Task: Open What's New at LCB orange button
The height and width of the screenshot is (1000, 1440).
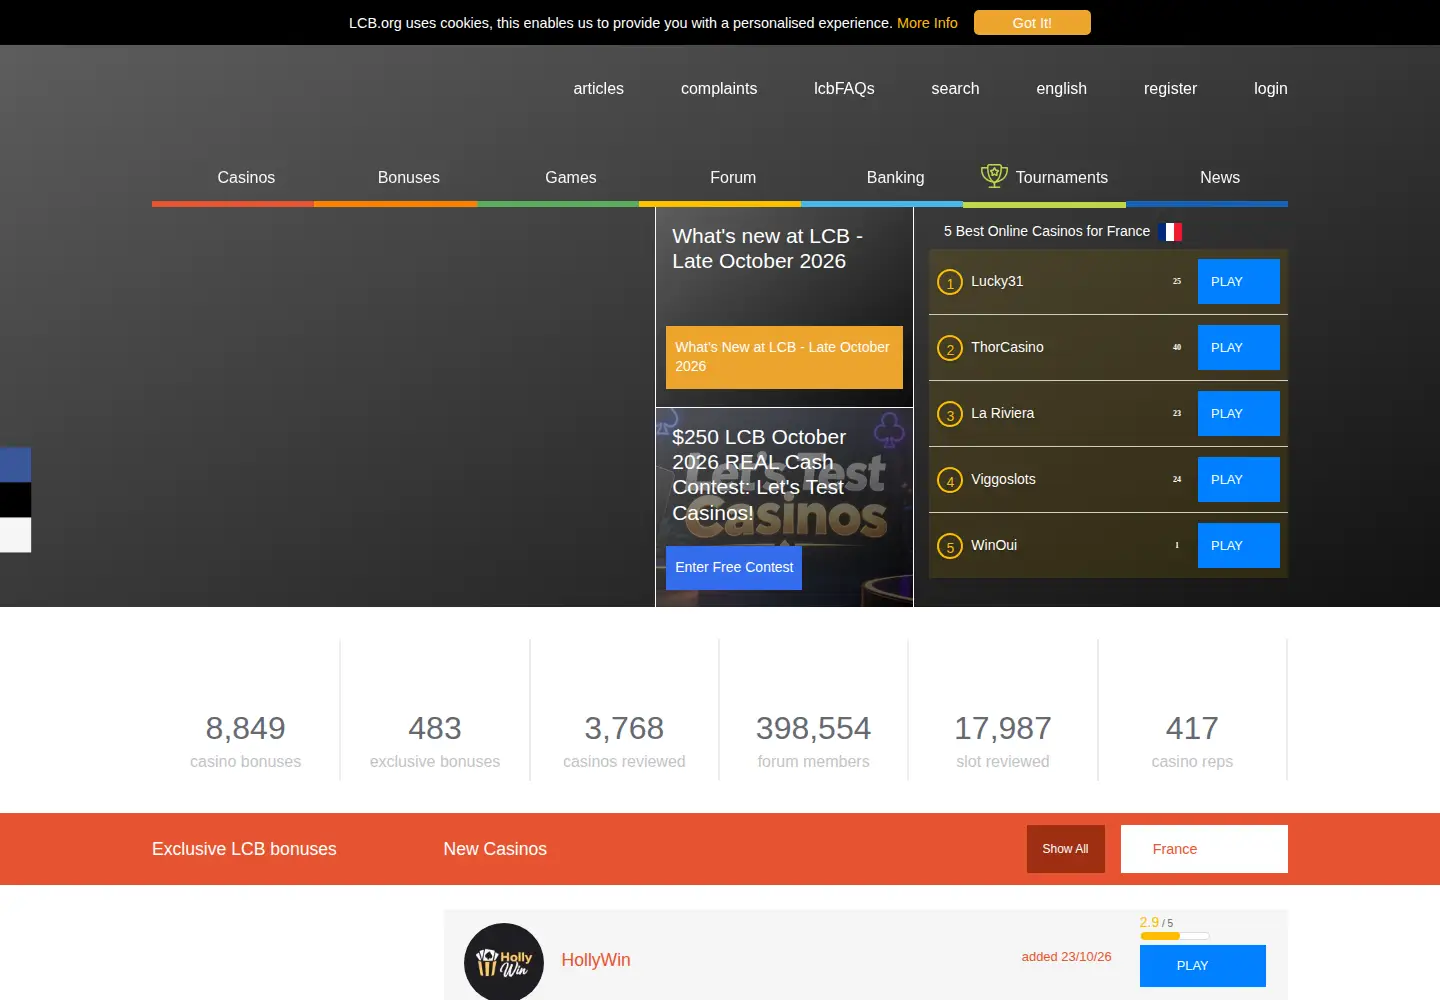Action: tap(784, 357)
